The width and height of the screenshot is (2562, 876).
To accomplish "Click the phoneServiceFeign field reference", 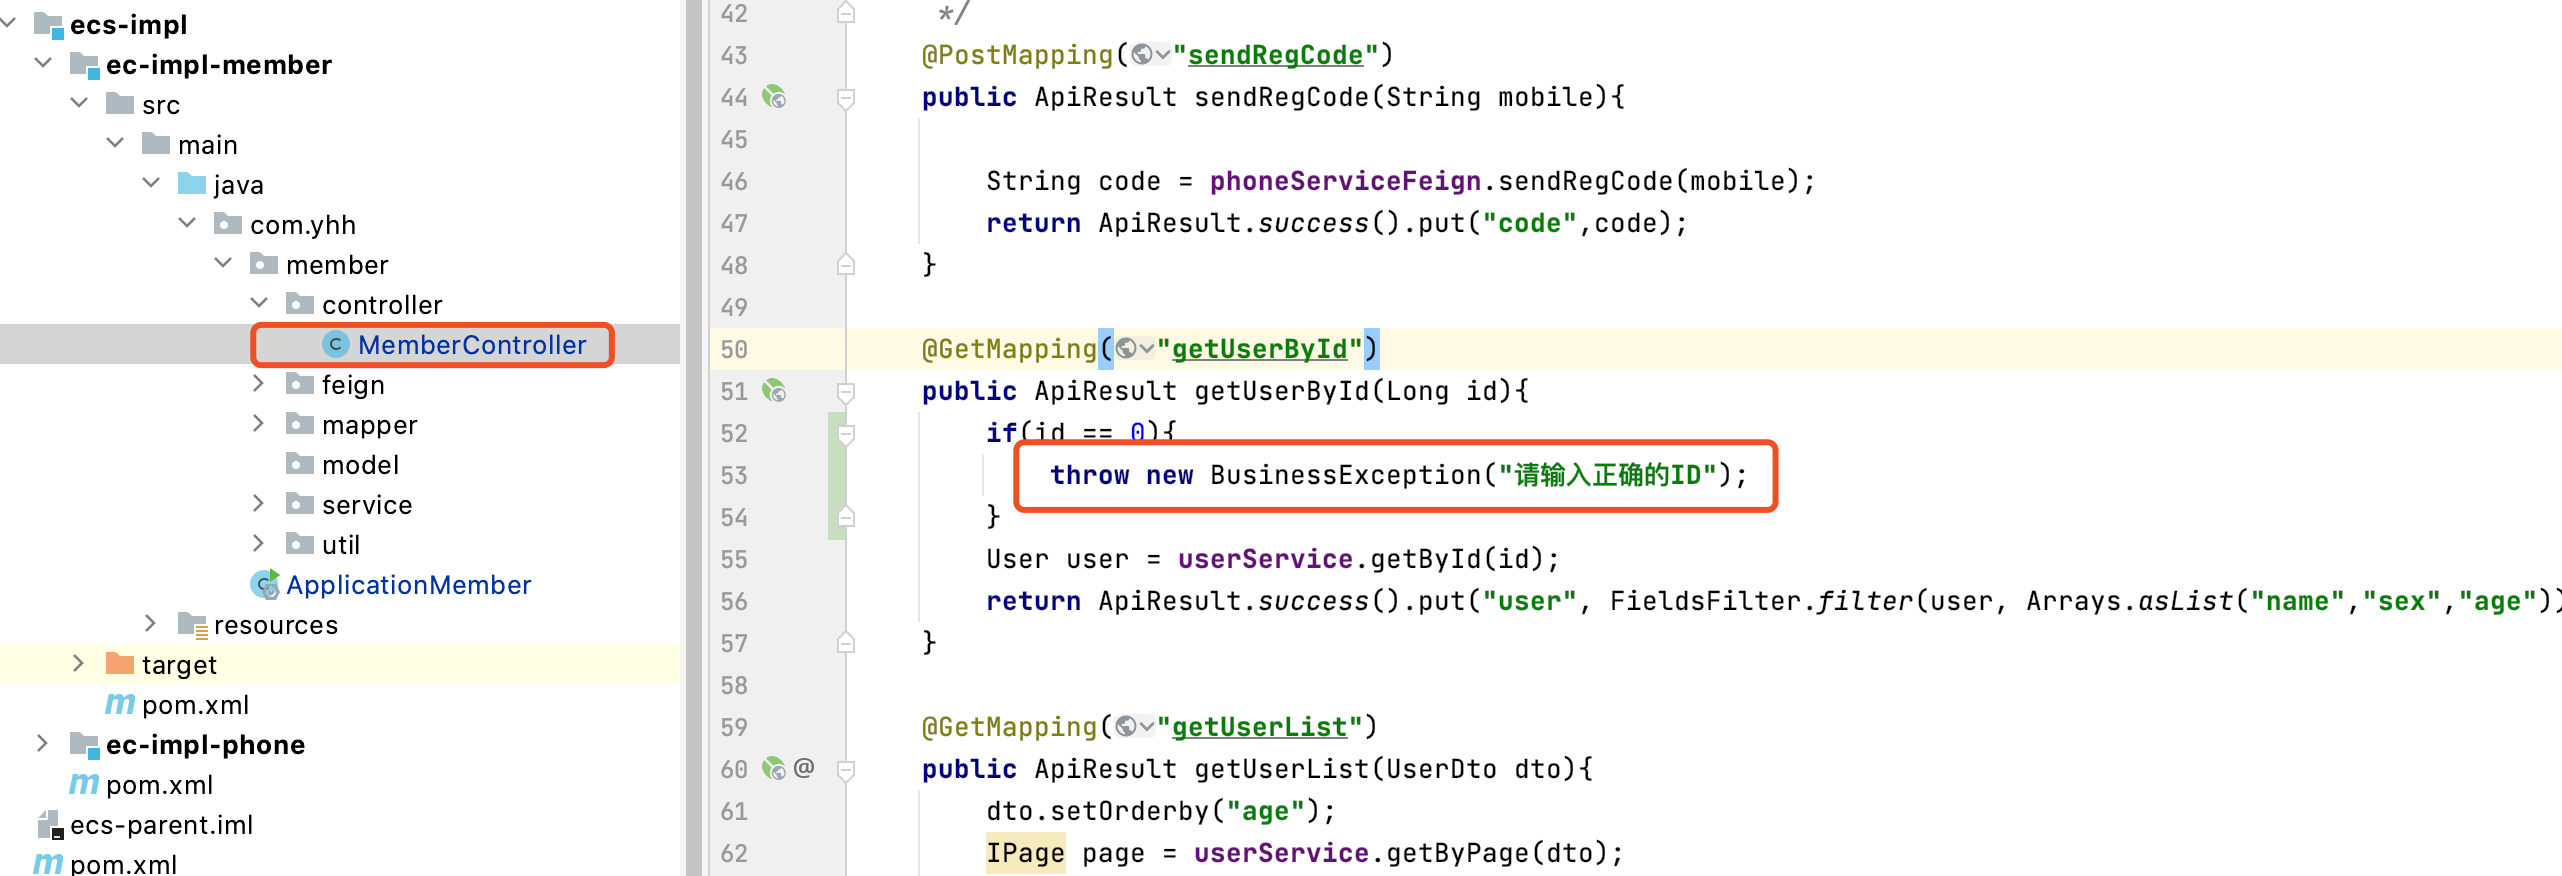I will (x=1345, y=181).
